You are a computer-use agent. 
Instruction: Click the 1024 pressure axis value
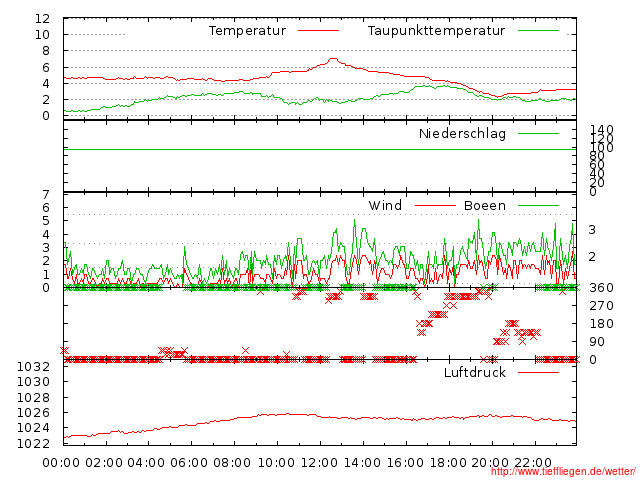tap(33, 428)
